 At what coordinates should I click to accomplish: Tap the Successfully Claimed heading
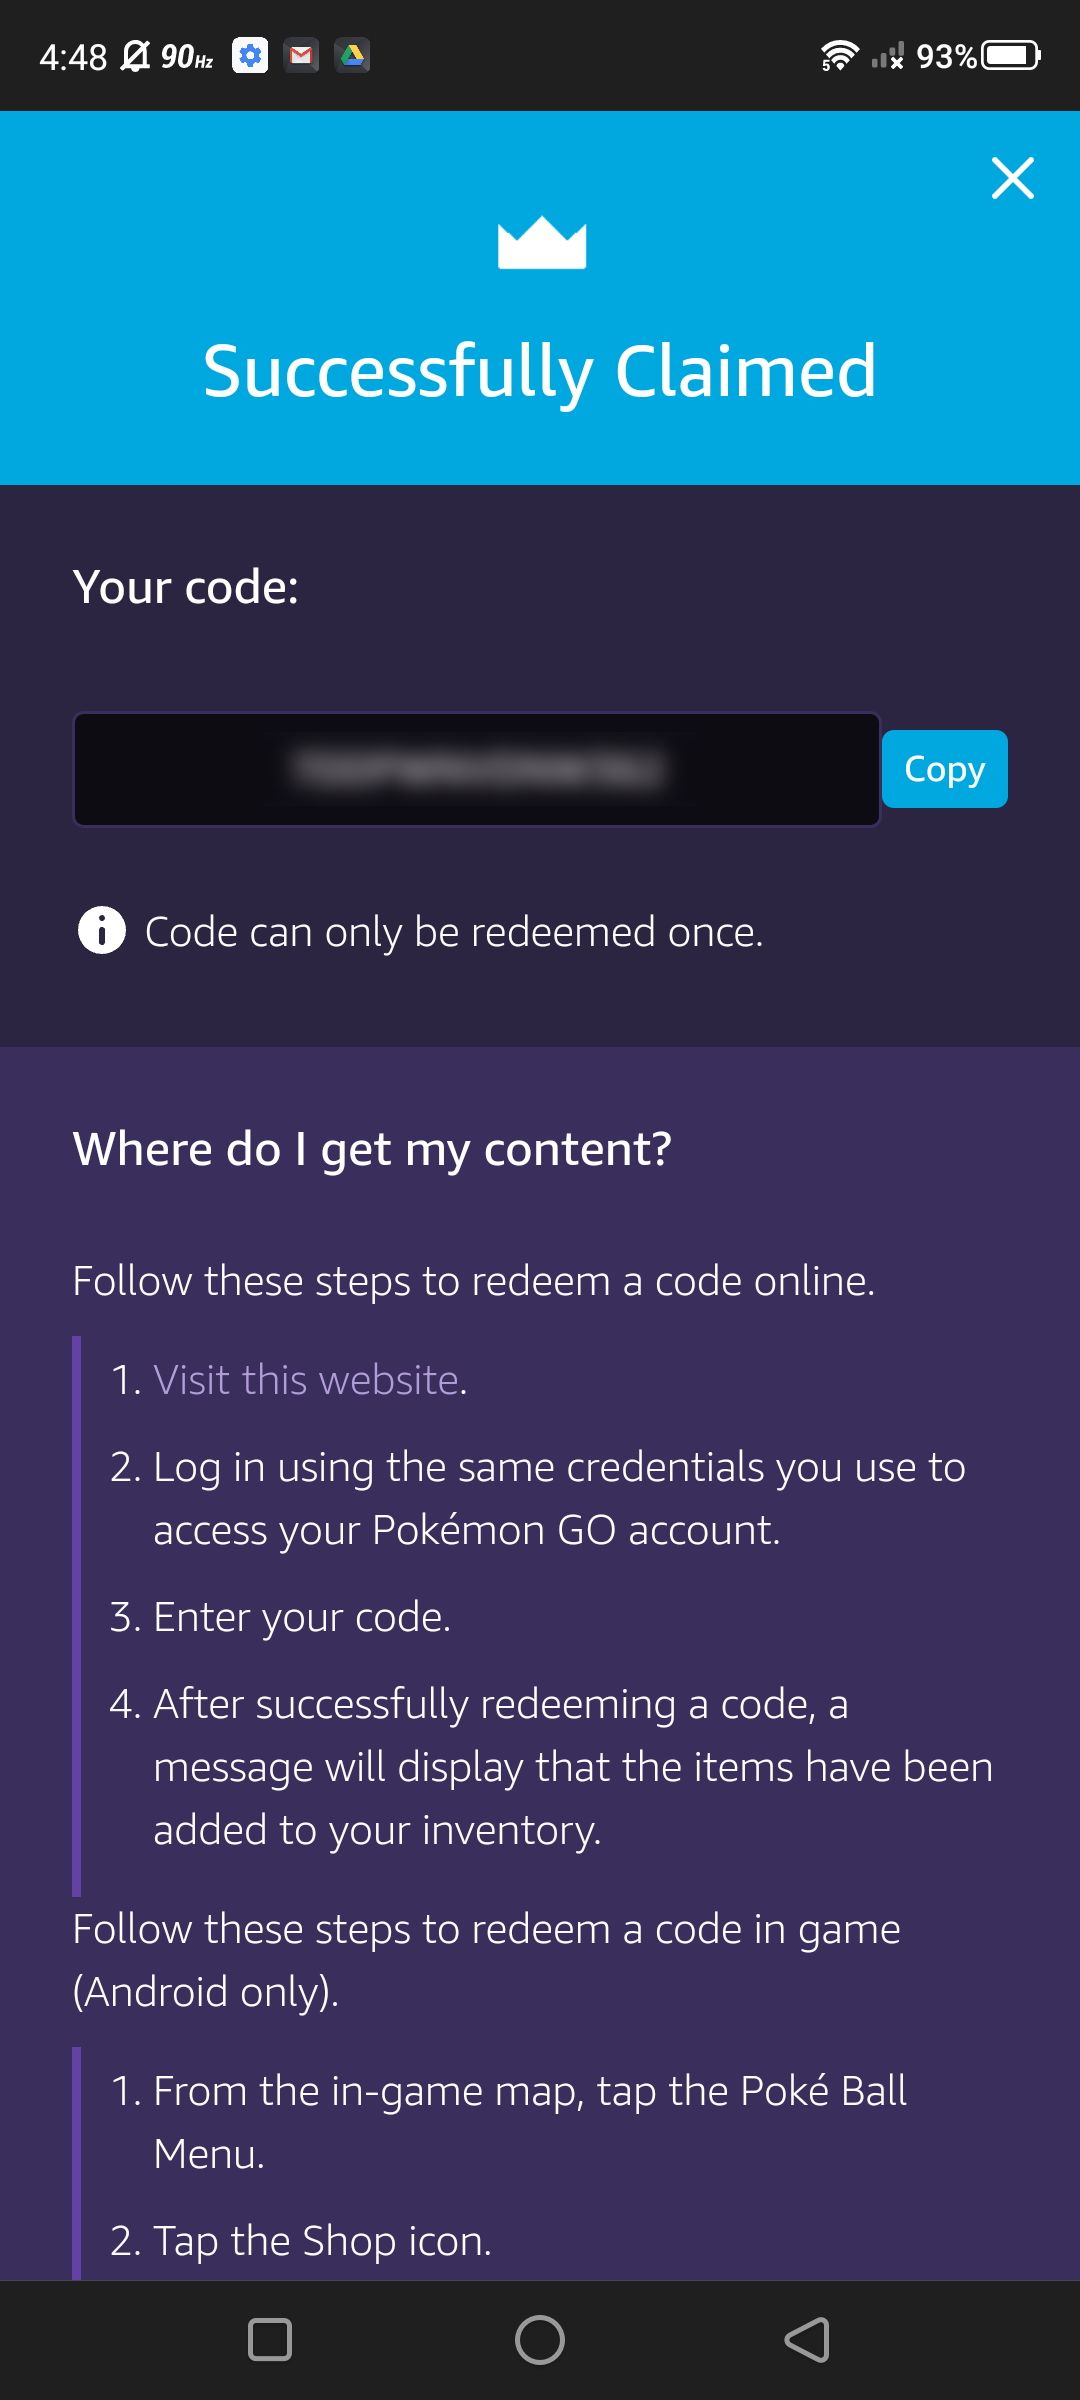(540, 371)
